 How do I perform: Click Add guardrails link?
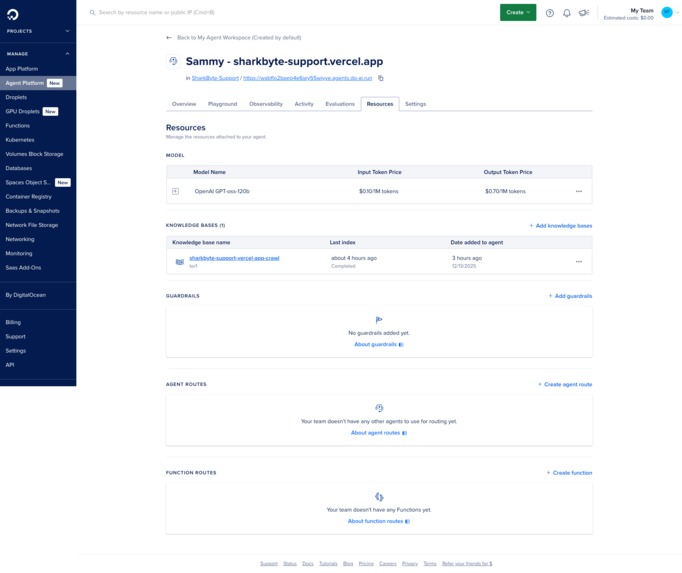[570, 296]
